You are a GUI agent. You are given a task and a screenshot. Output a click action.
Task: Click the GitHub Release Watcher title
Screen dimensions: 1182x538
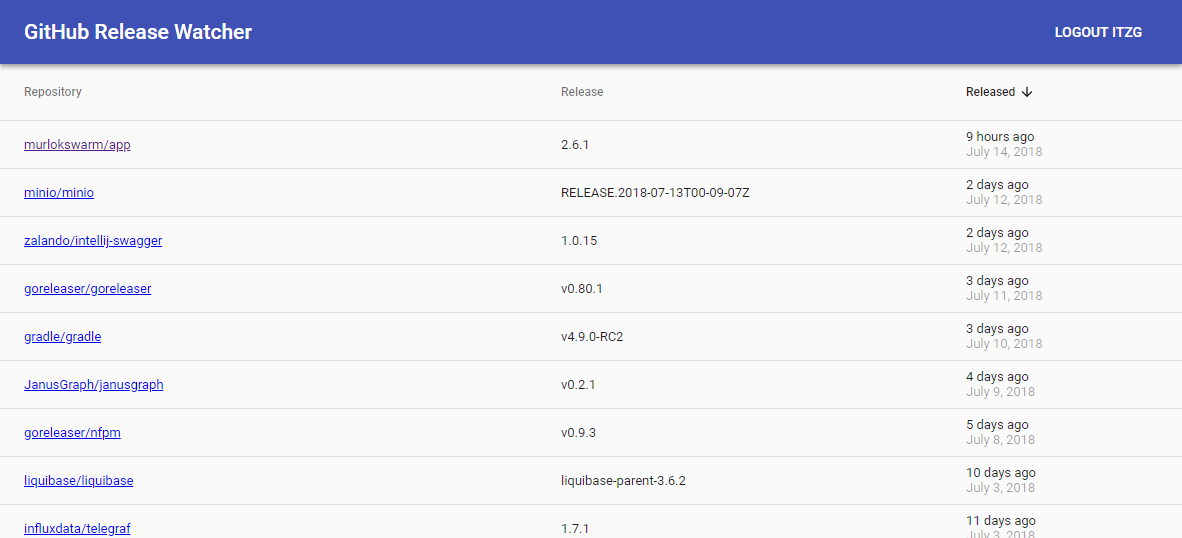[138, 32]
